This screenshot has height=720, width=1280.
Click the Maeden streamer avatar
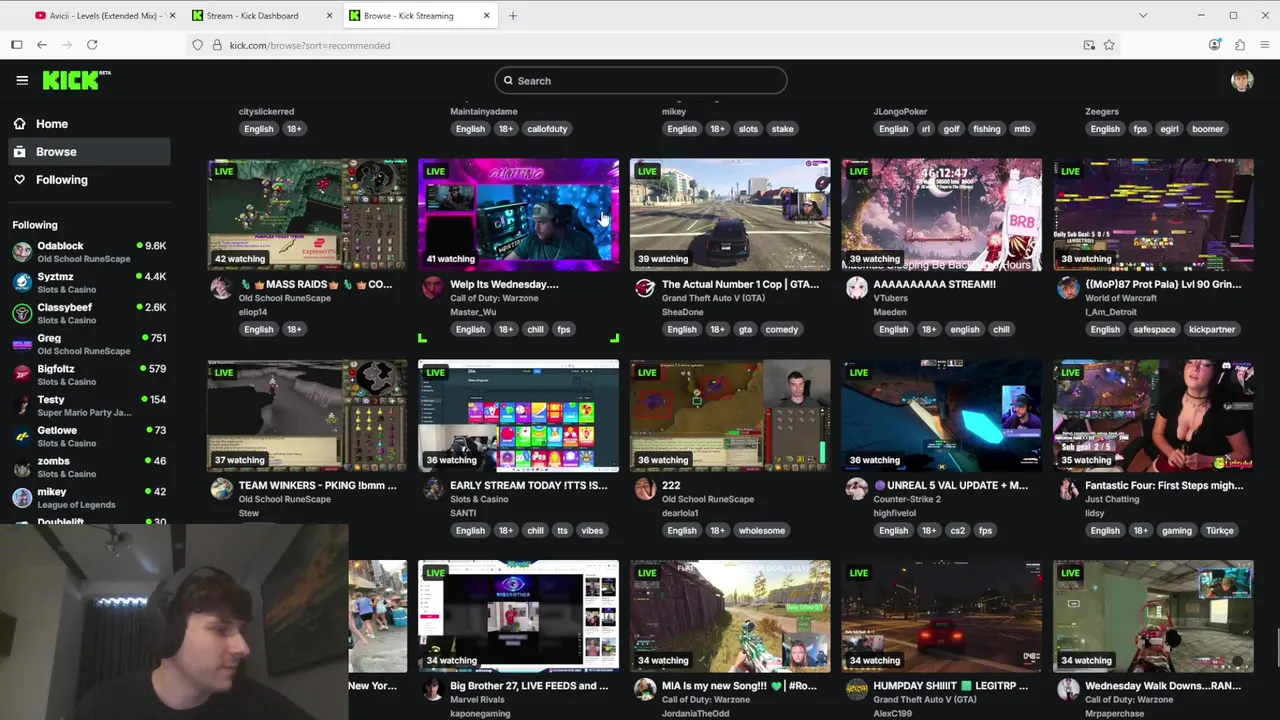click(x=857, y=288)
